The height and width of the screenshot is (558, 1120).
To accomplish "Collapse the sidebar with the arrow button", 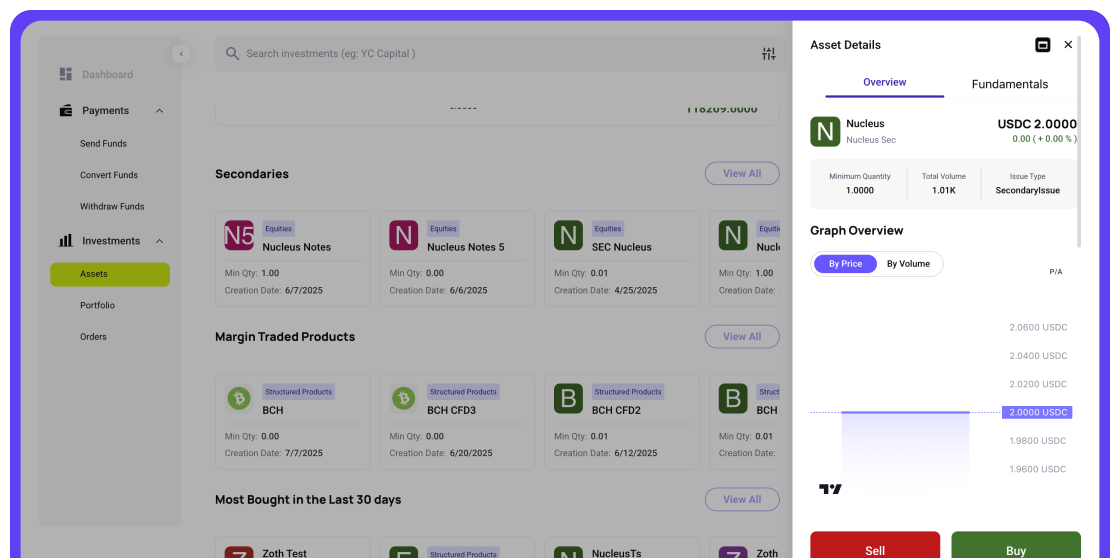I will pyautogui.click(x=181, y=54).
